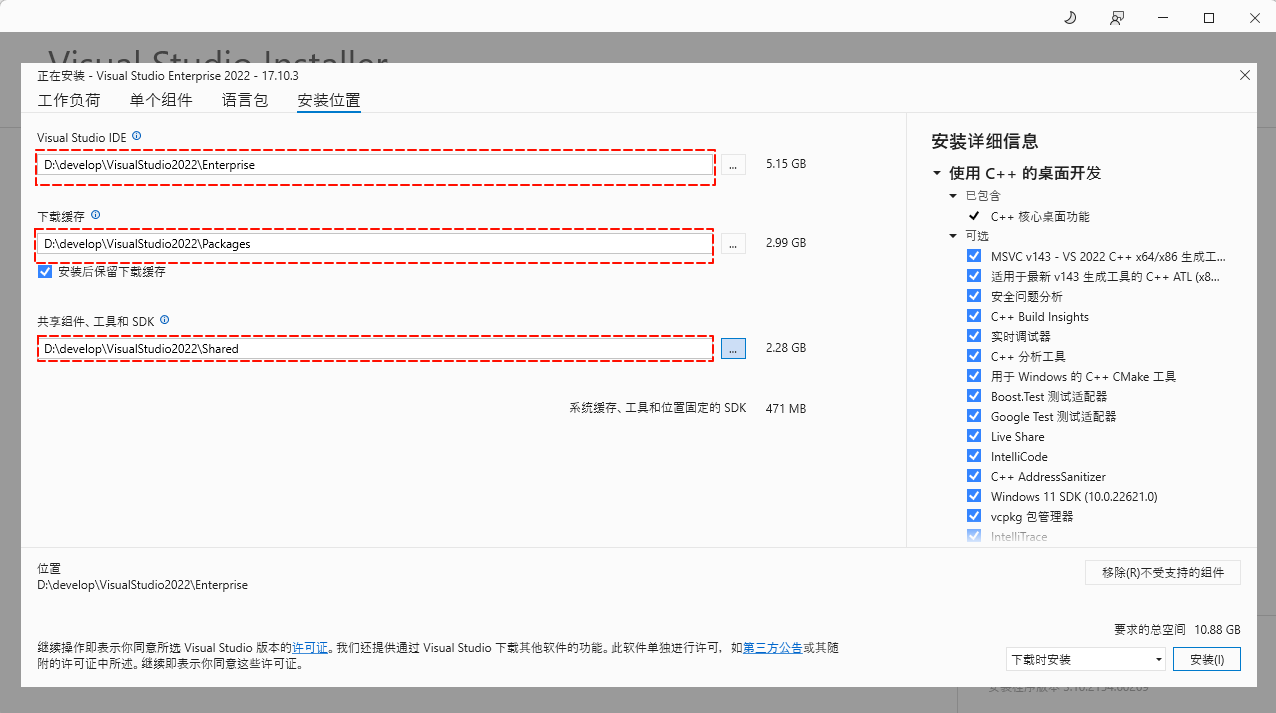This screenshot has height=713, width=1276.
Task: Disable the vcpkg 包管理器 checkbox
Action: click(x=974, y=516)
